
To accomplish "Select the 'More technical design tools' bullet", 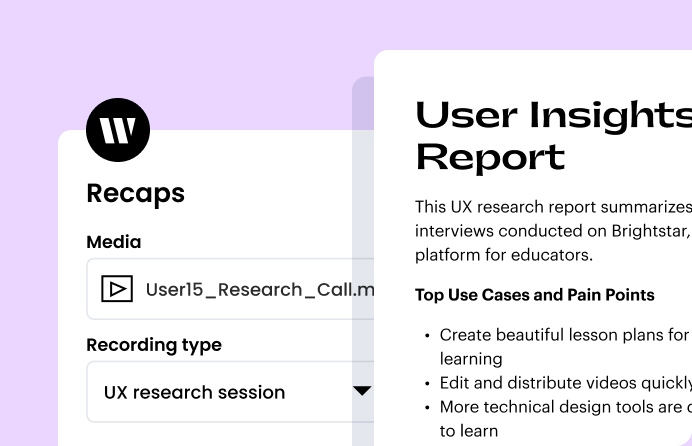I will click(x=558, y=419).
